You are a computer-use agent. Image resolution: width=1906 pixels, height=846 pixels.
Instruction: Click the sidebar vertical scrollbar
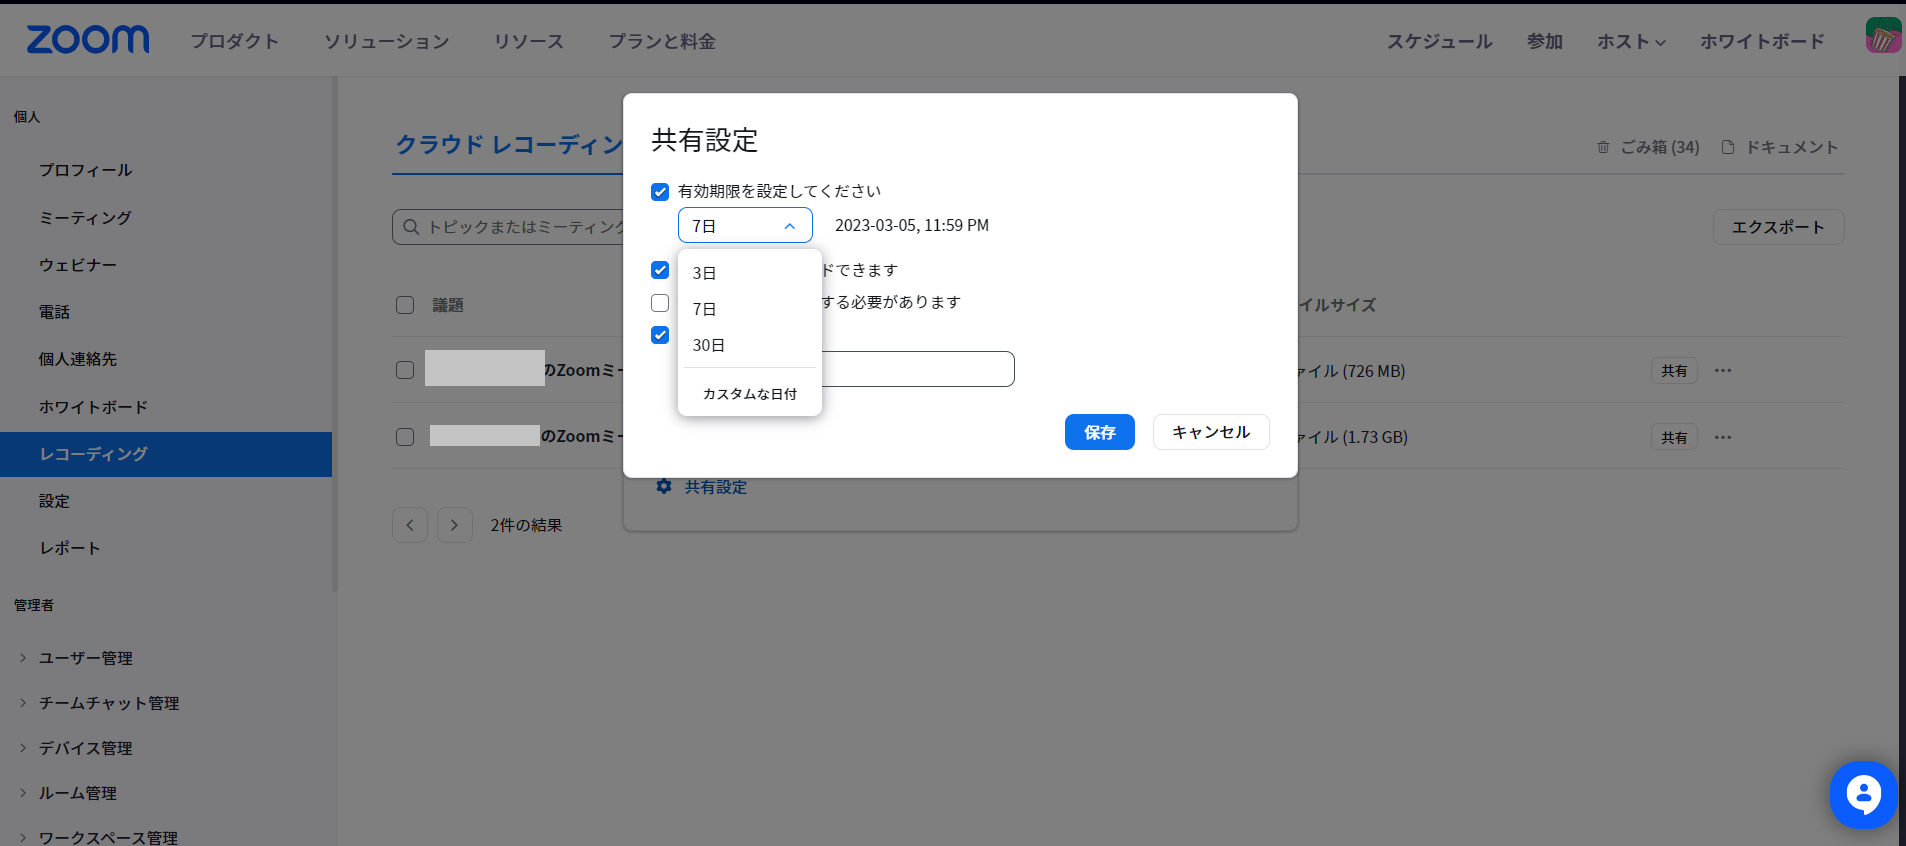pos(335,330)
